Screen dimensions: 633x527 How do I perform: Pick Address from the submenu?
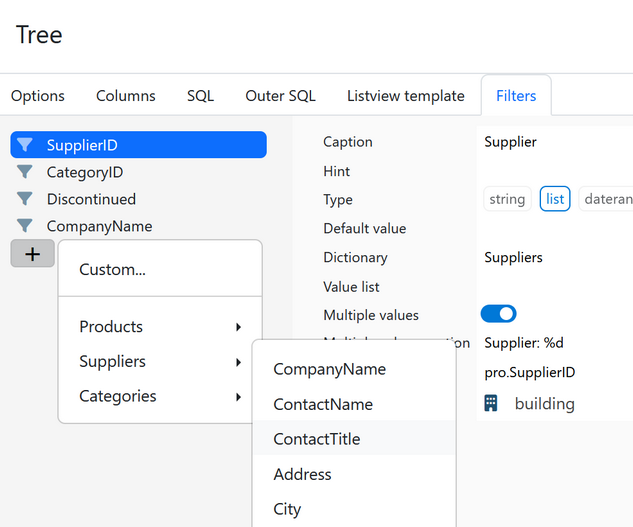pos(354,474)
